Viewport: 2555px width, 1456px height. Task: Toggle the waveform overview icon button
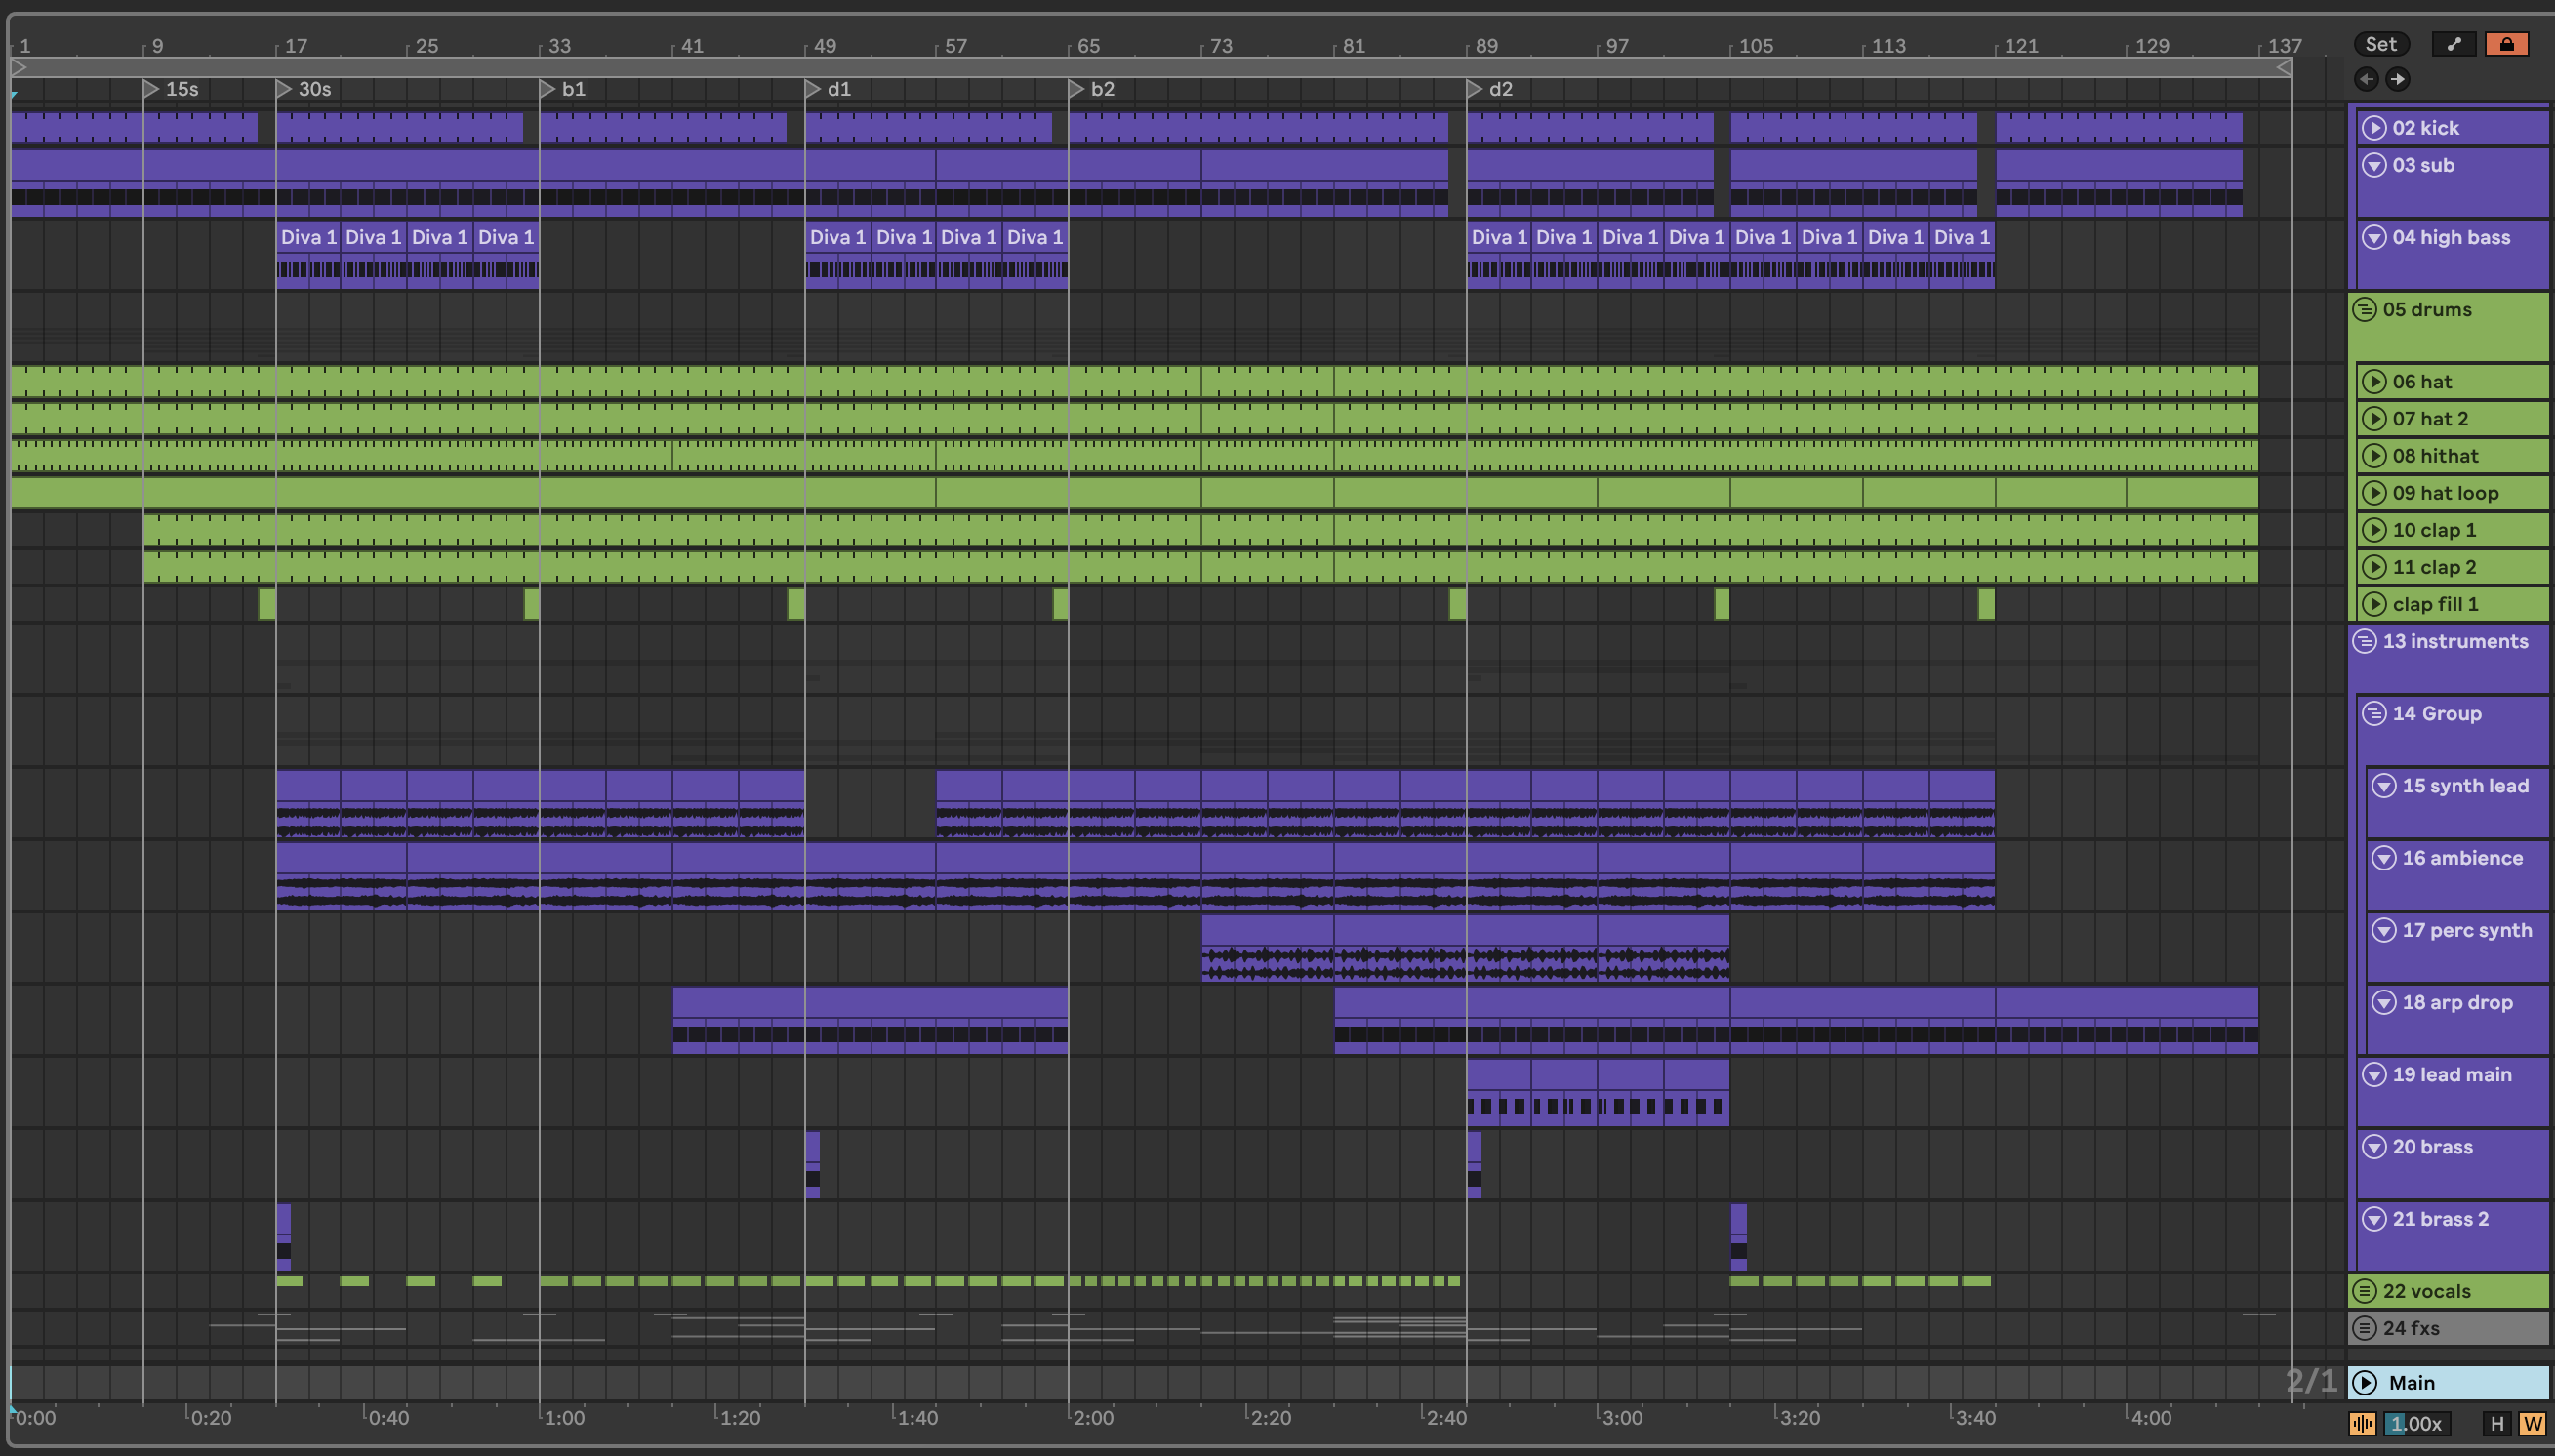coord(2362,1424)
